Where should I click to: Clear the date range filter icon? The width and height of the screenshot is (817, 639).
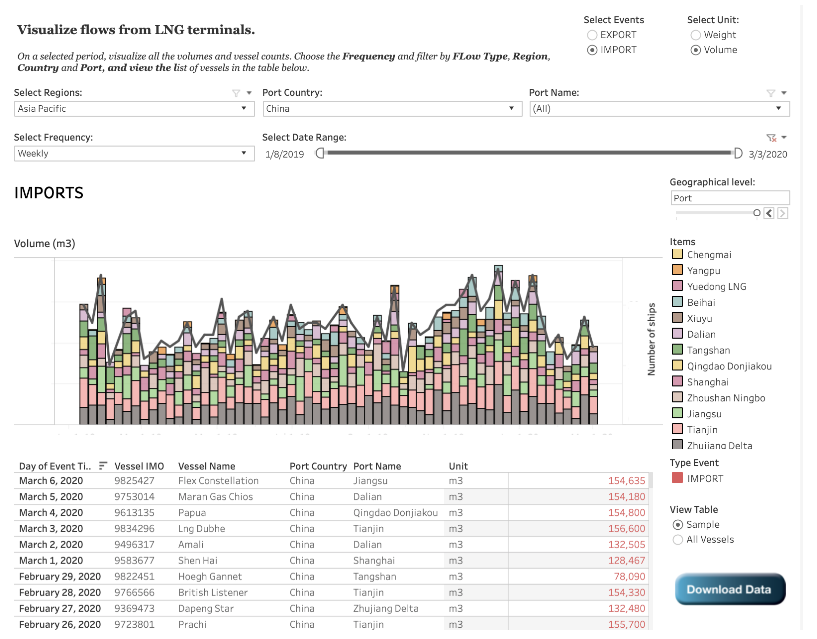pyautogui.click(x=770, y=138)
